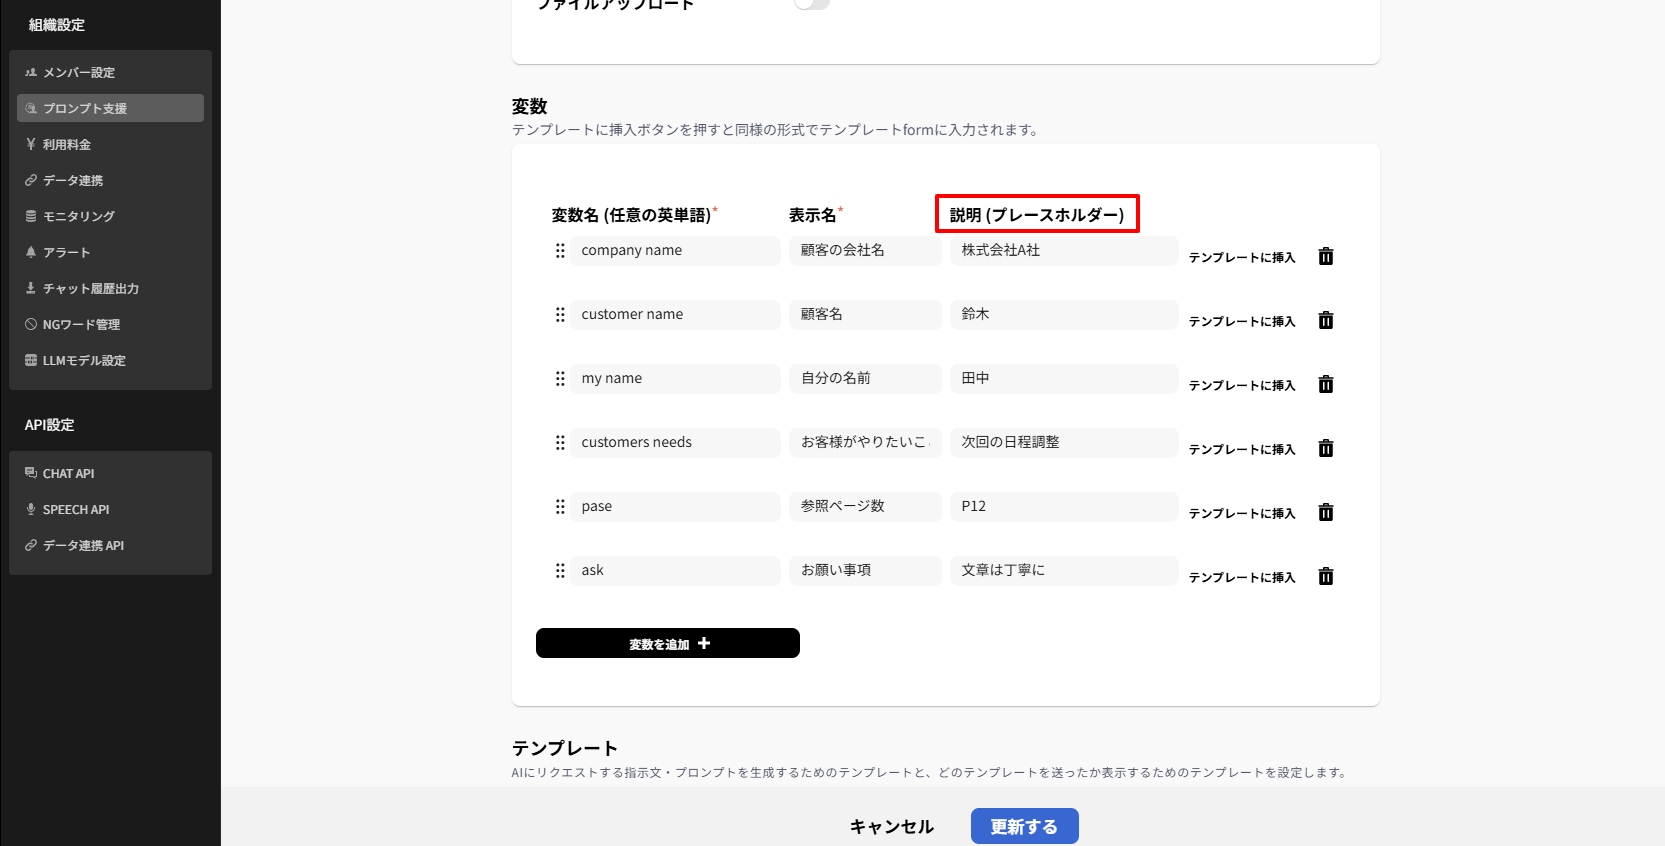Click the drag handle beside company name
The image size is (1665, 846).
[560, 251]
